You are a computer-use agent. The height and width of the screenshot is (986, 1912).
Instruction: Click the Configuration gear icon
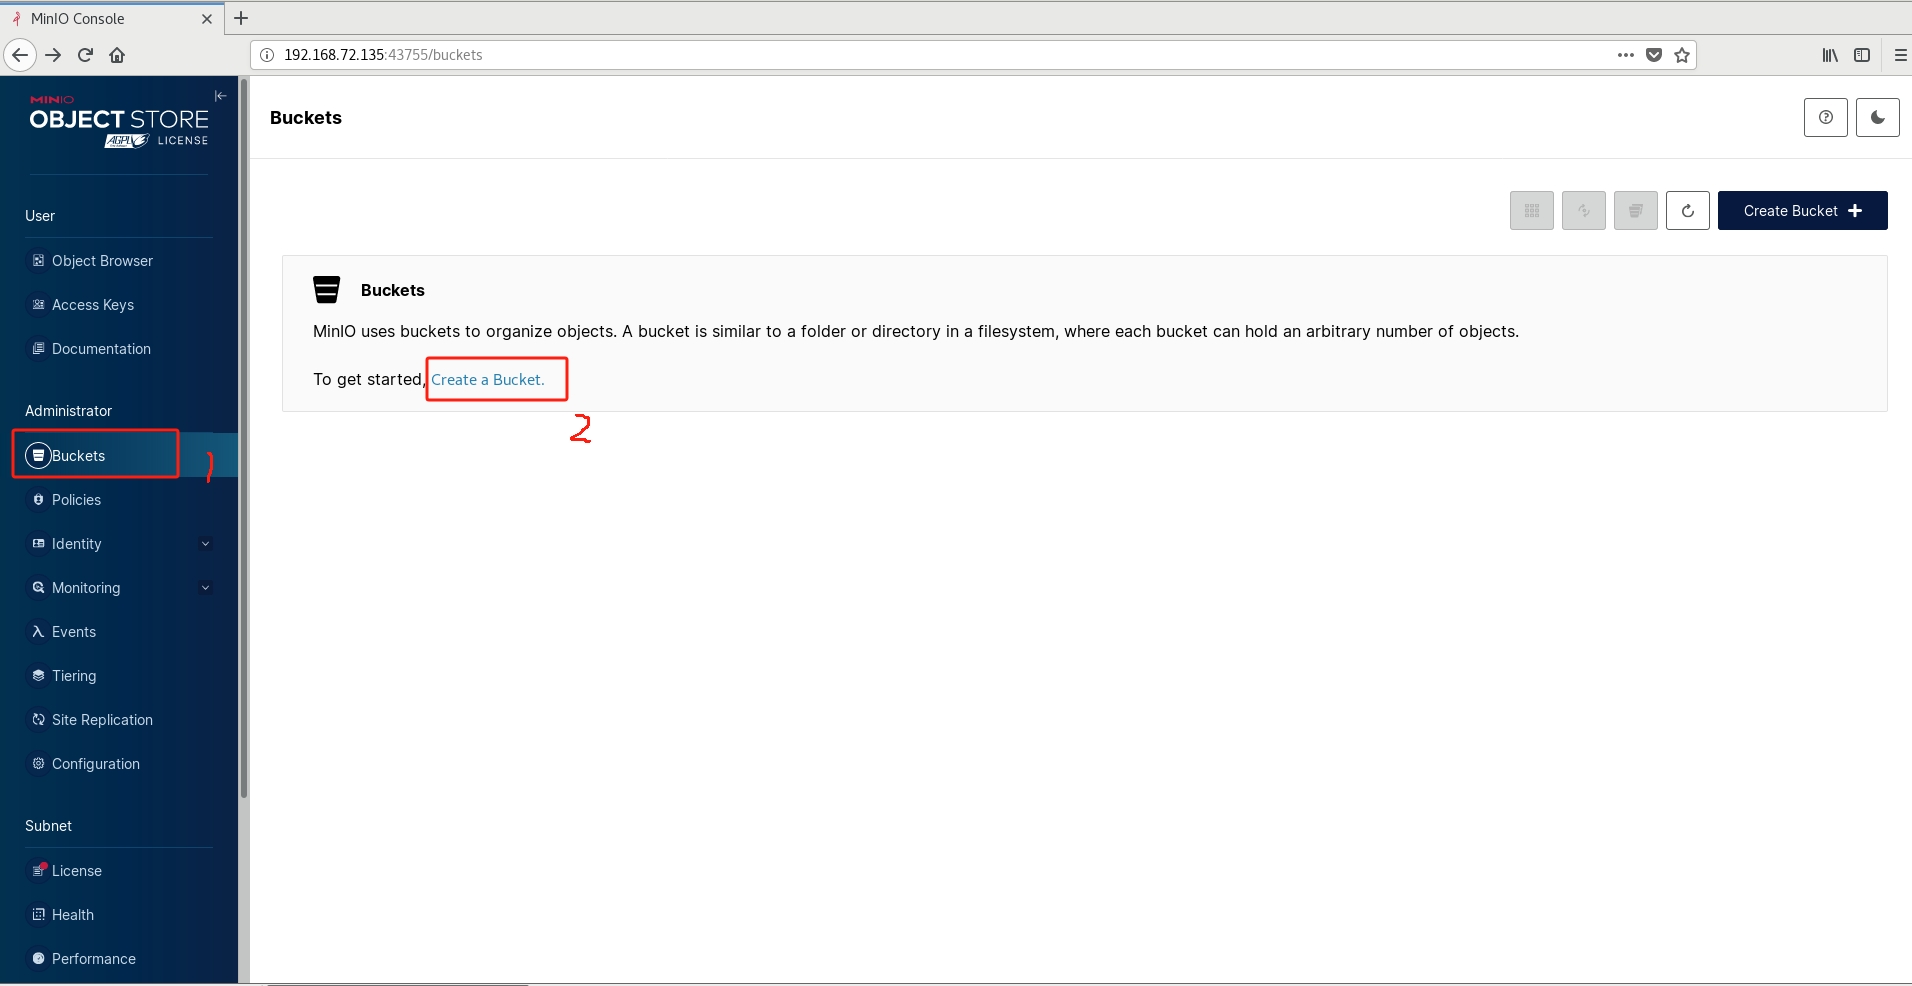click(x=38, y=764)
